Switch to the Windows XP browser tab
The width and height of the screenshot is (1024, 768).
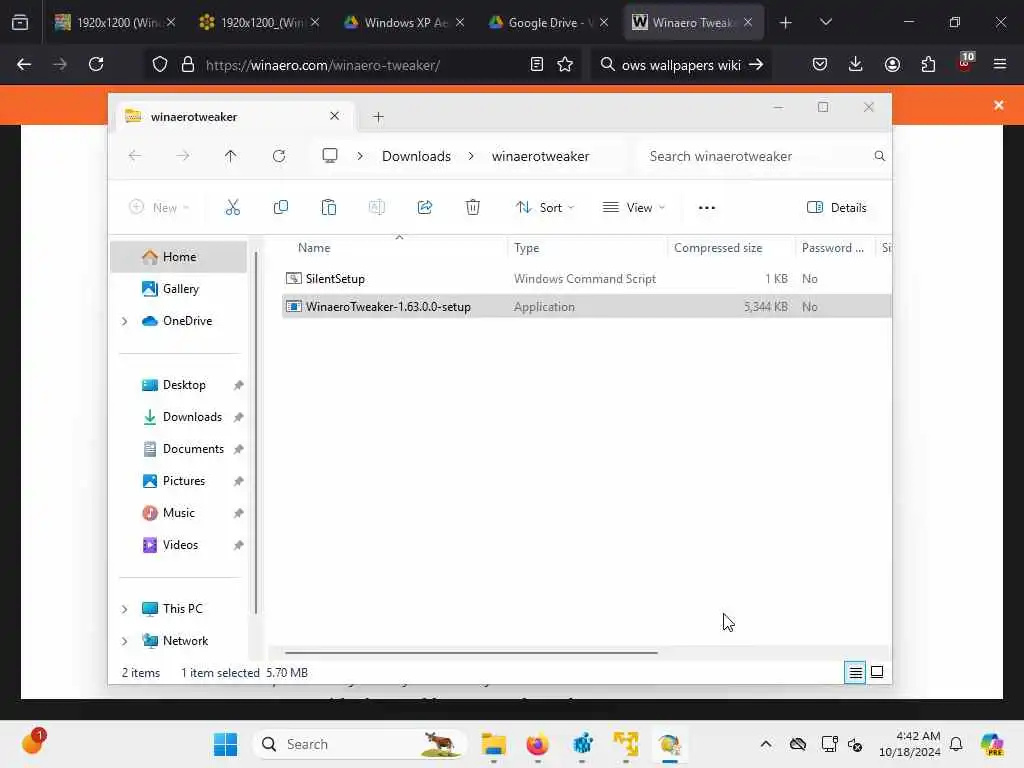point(405,23)
